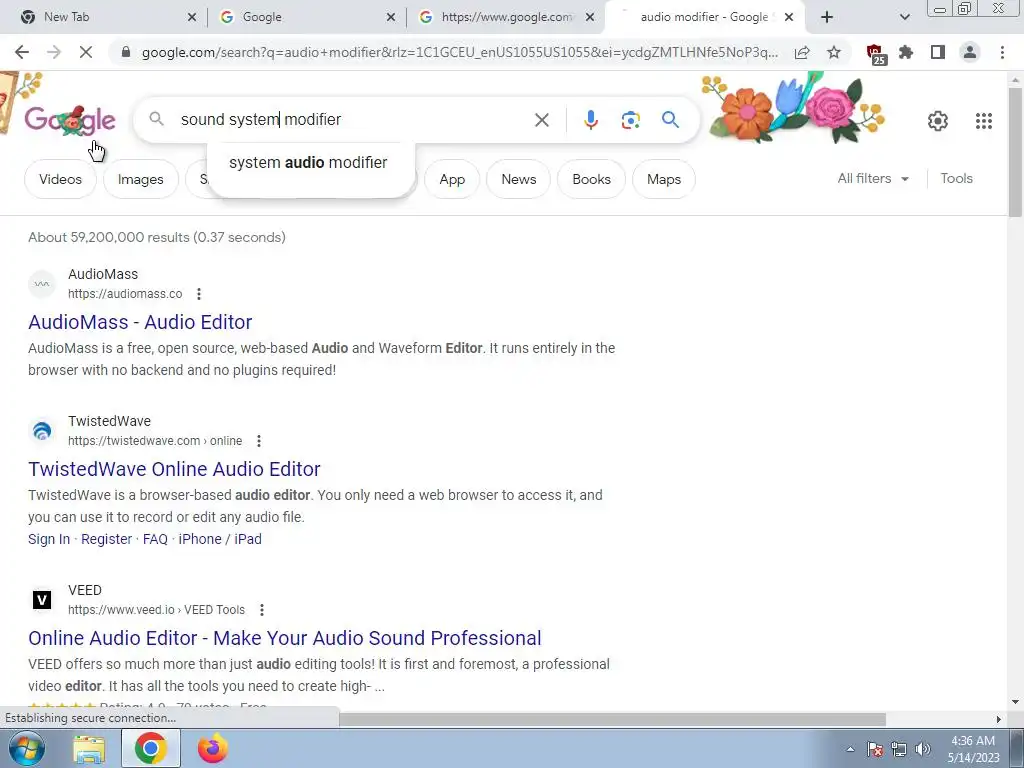The image size is (1024, 768).
Task: Close the New Tab tab
Action: [192, 17]
